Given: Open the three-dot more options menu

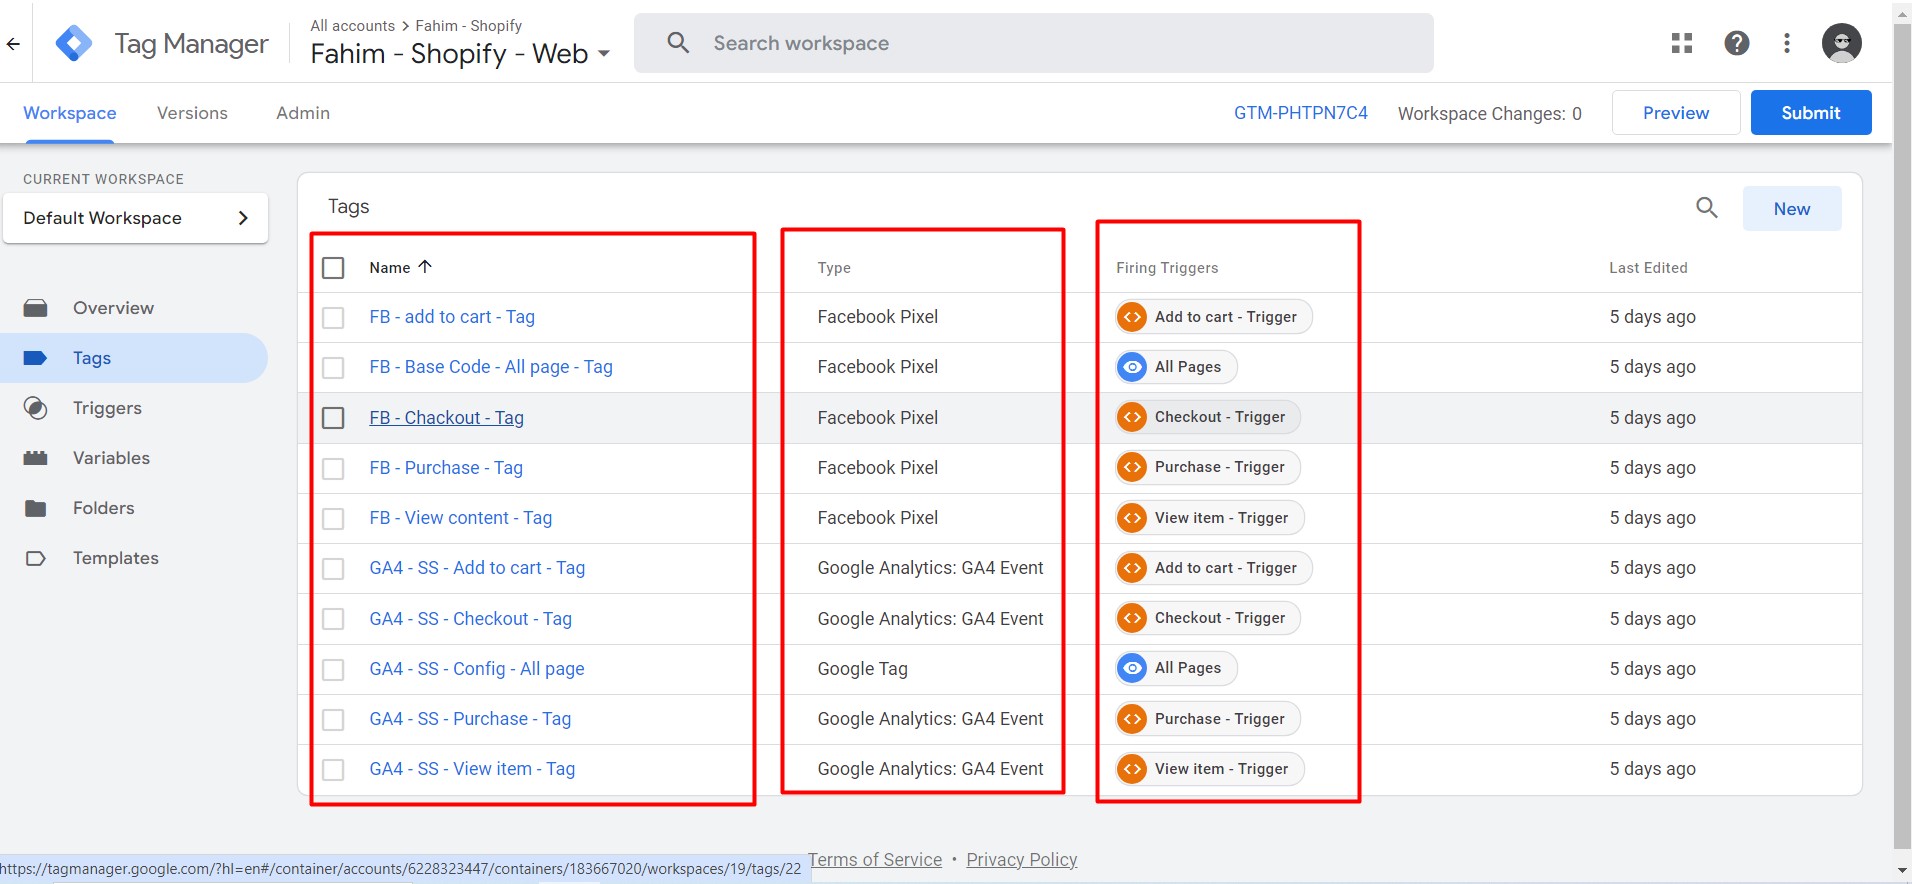Looking at the screenshot, I should click(1787, 43).
